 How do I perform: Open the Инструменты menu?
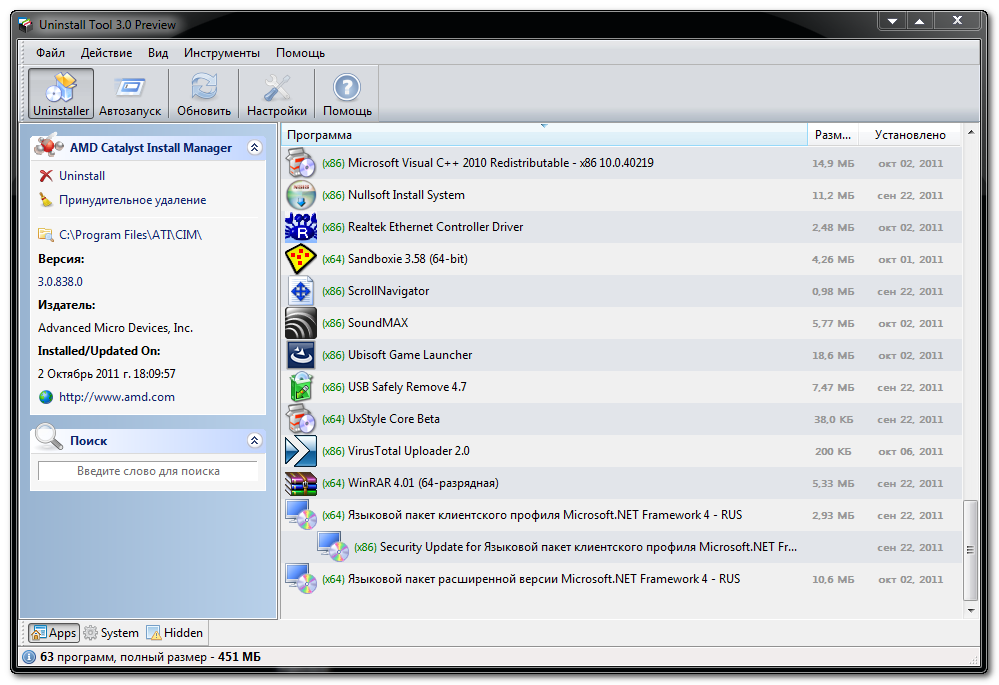pos(221,53)
